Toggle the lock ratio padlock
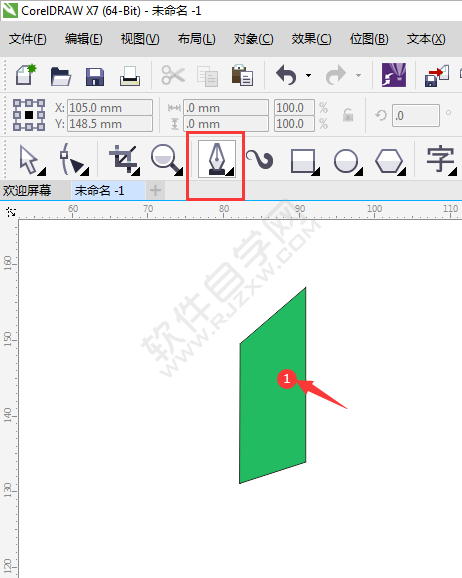This screenshot has width=462, height=578. point(348,115)
